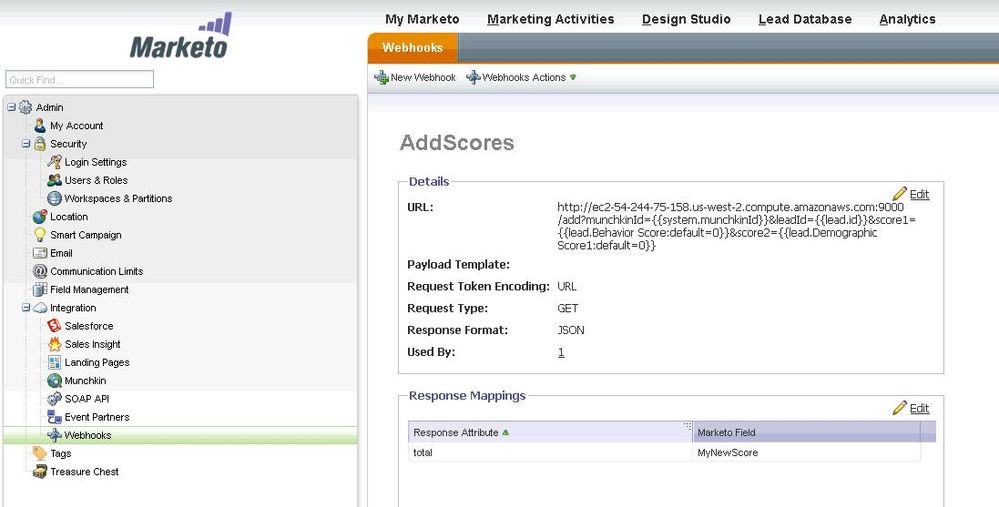Click the SOAP API gear icon
This screenshot has height=507, width=999.
tap(55, 399)
